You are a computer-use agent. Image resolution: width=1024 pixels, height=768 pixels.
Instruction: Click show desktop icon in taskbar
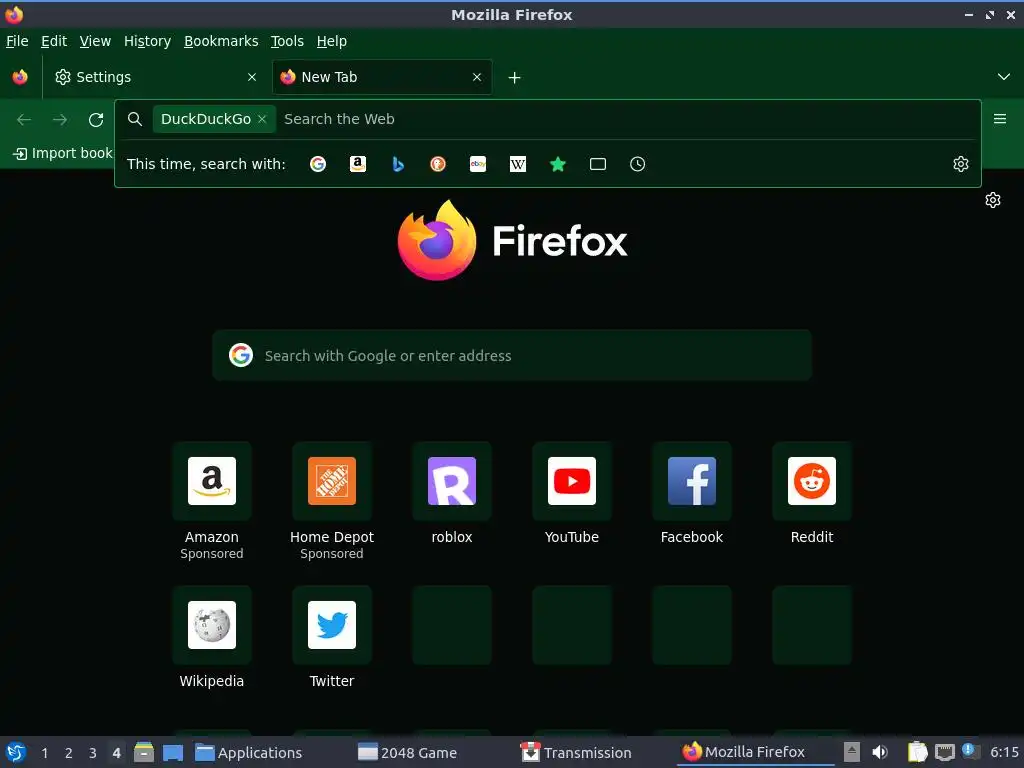[x=173, y=752]
